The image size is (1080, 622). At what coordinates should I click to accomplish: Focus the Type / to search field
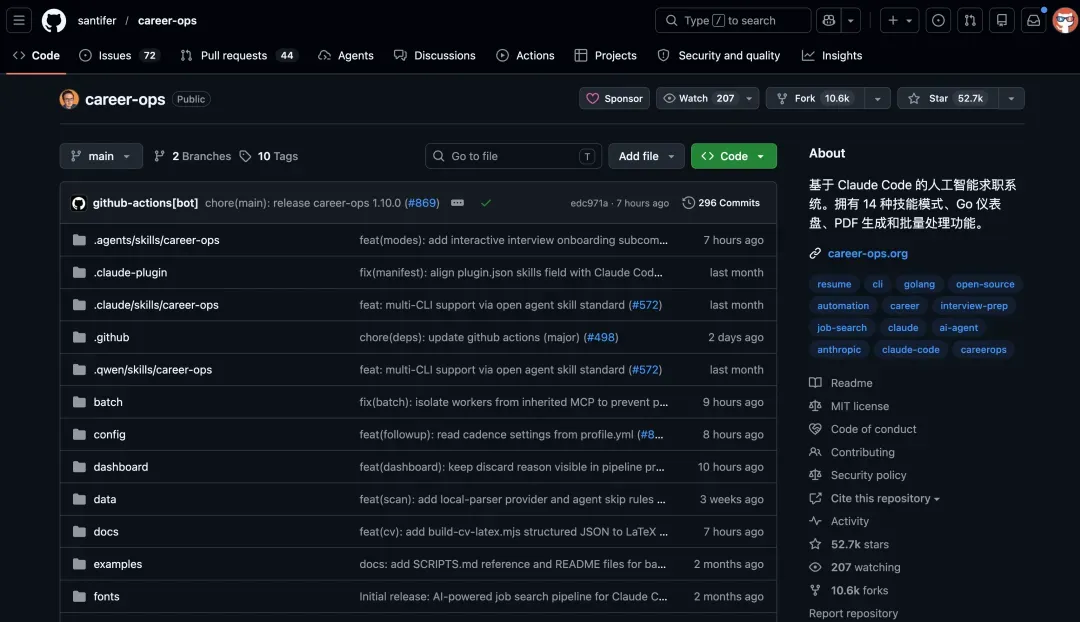coord(733,21)
